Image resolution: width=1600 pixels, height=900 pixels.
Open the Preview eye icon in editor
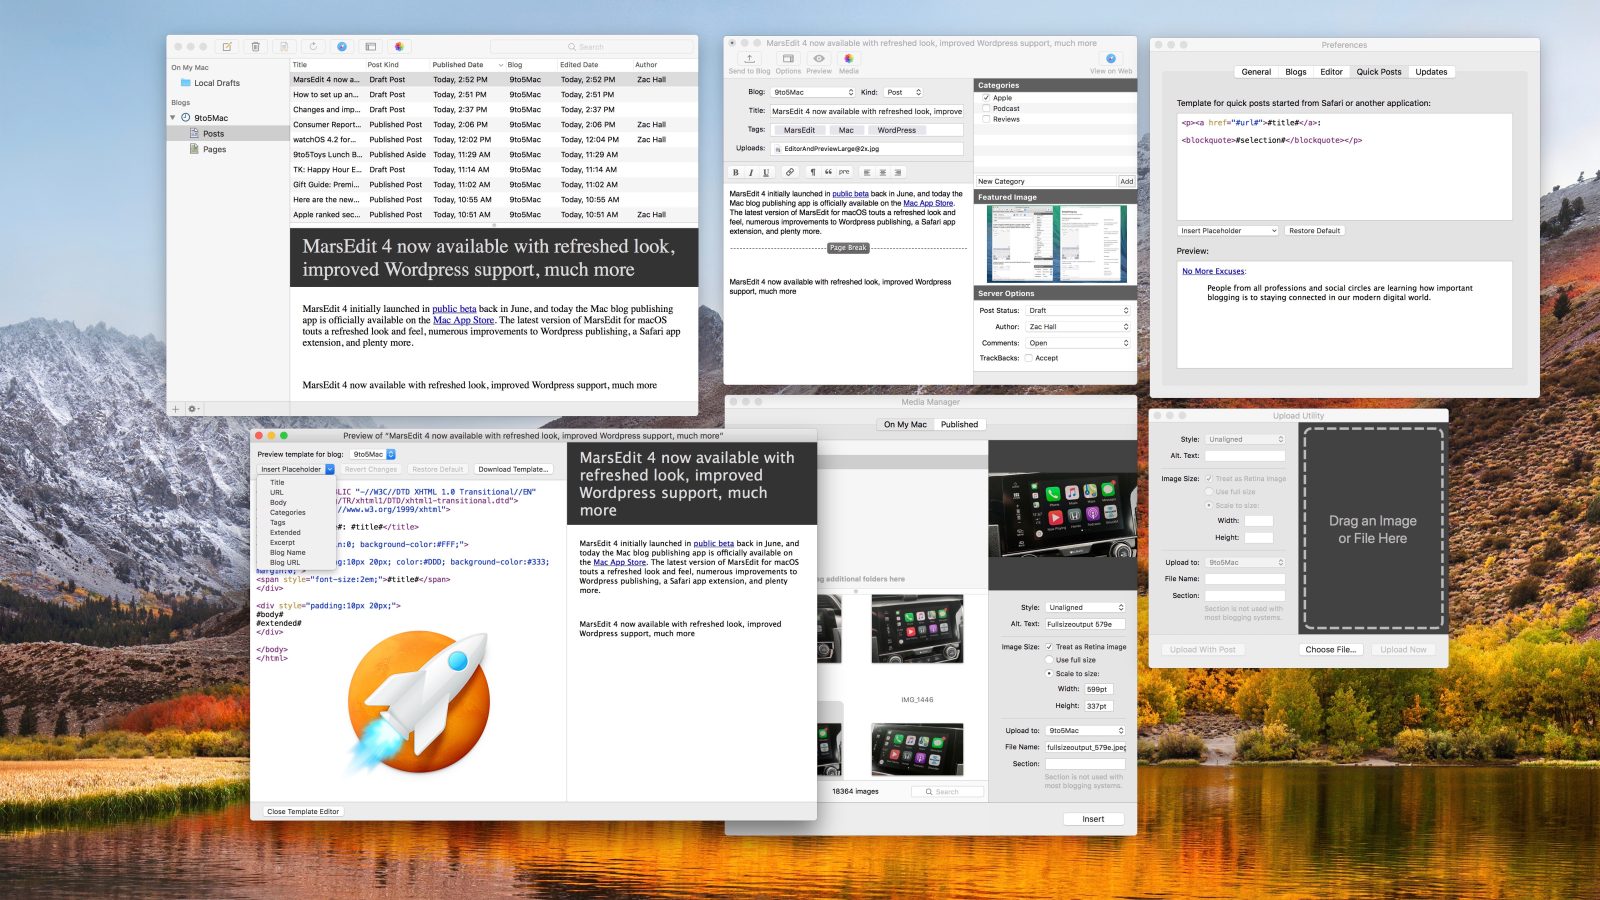[819, 59]
